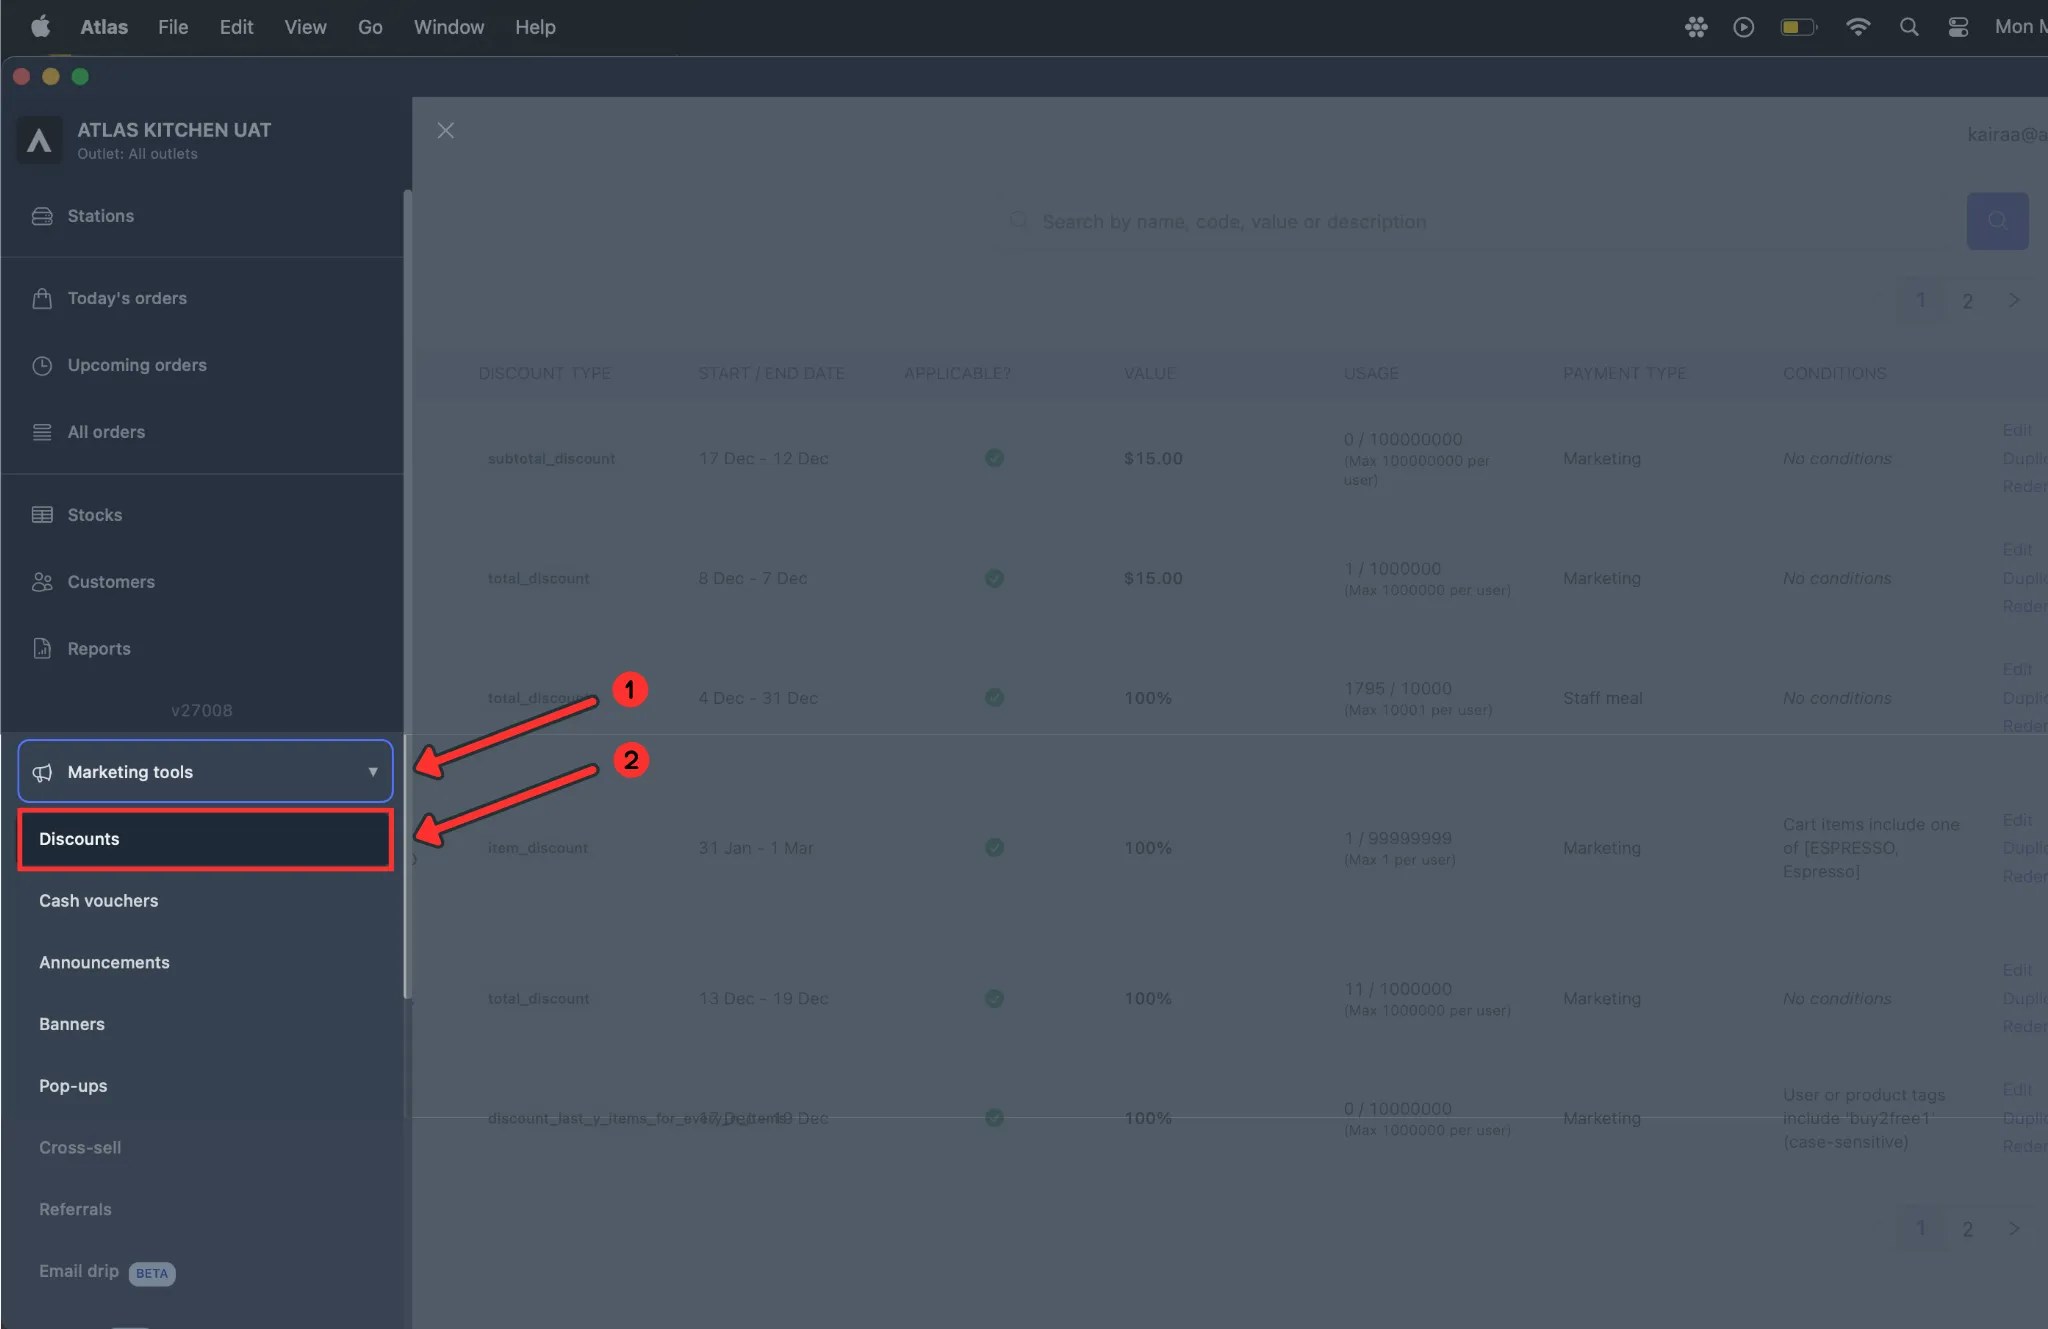Select page 2 in top pagination
2048x1329 pixels.
point(1967,301)
